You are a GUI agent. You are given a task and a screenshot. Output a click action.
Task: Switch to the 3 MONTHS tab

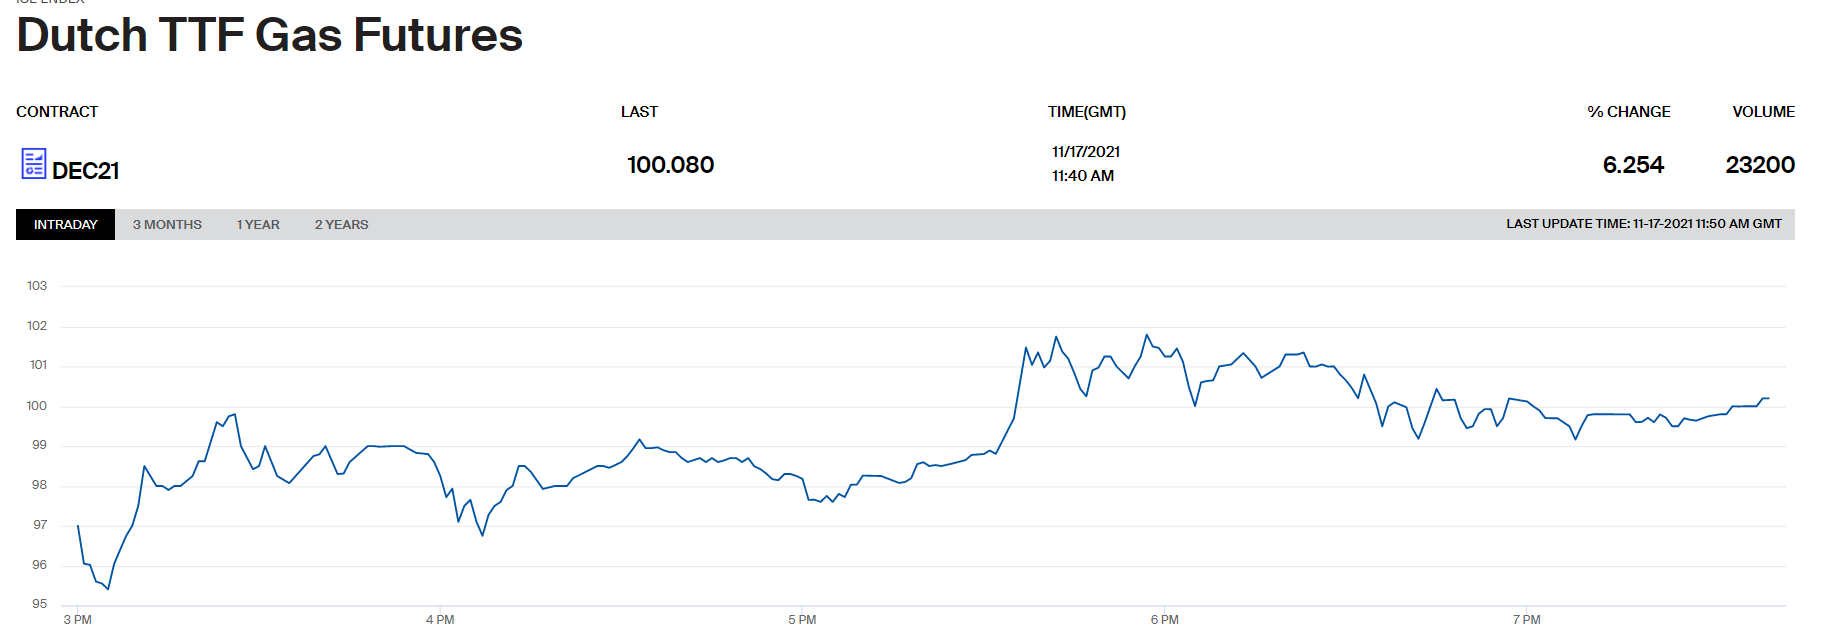coord(167,225)
